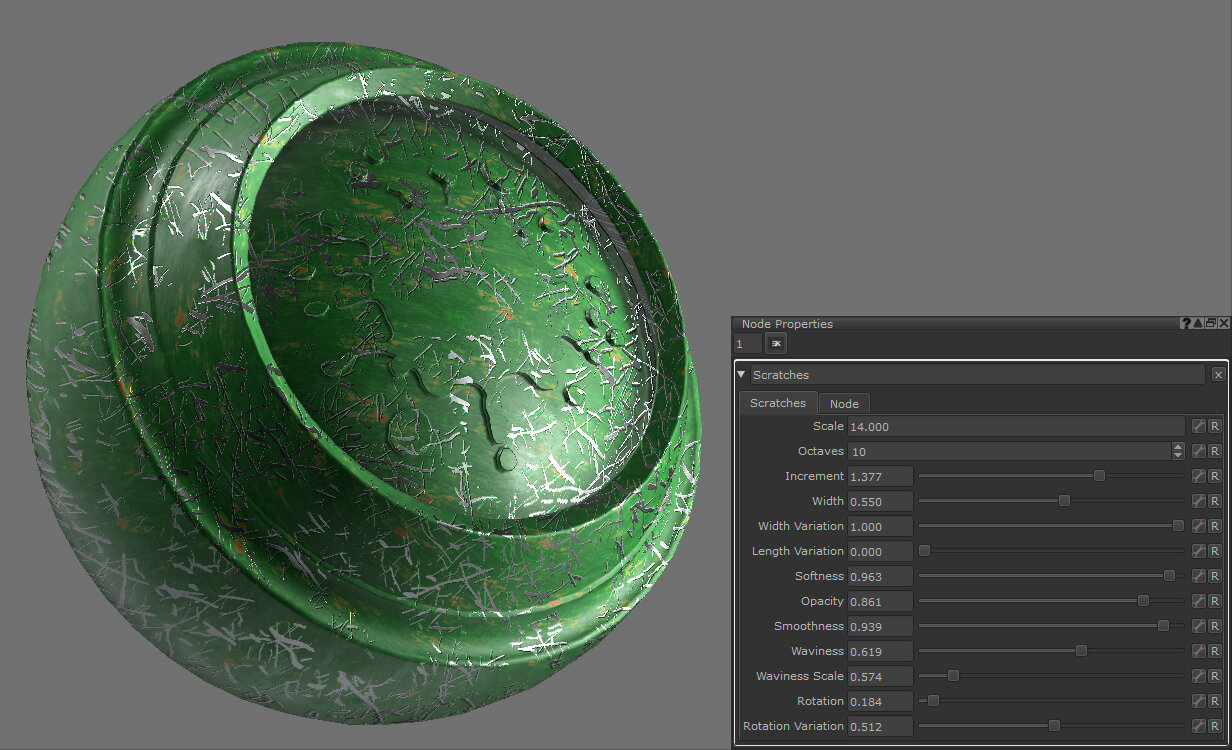Collapse the Node Properties panel with the triangle icon

pyautogui.click(x=1198, y=324)
